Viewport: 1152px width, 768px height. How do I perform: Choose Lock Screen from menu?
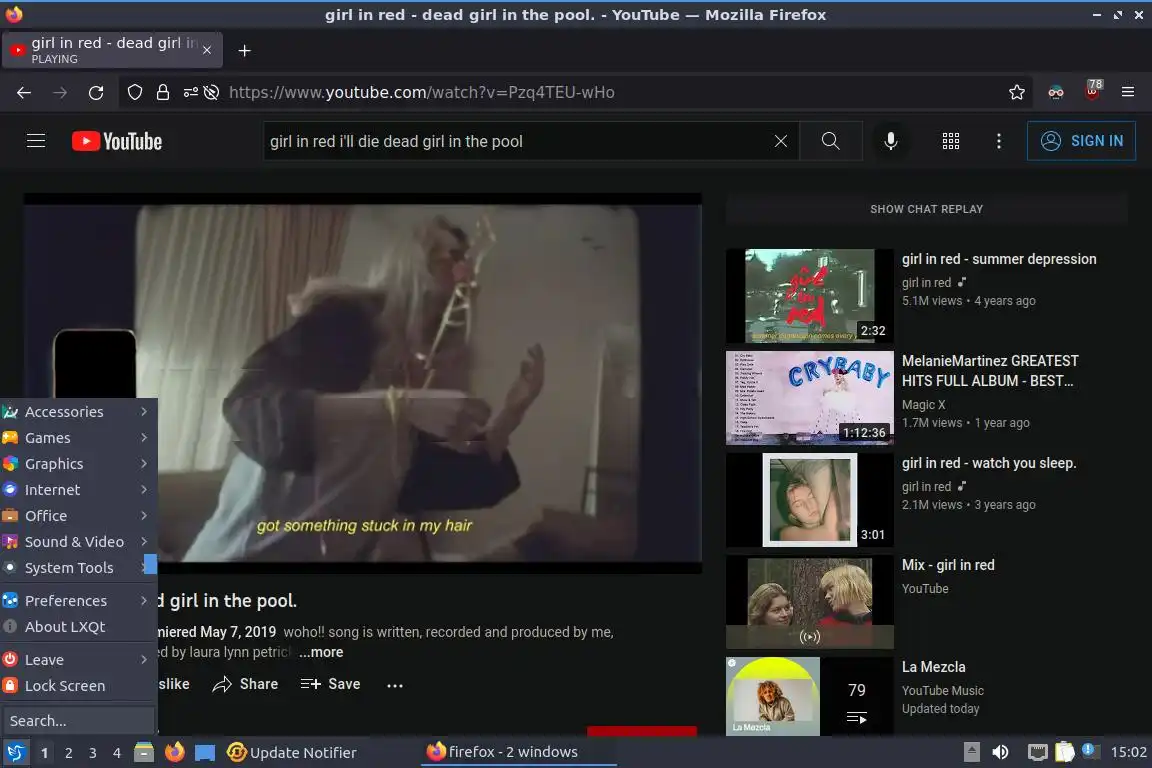pyautogui.click(x=79, y=686)
